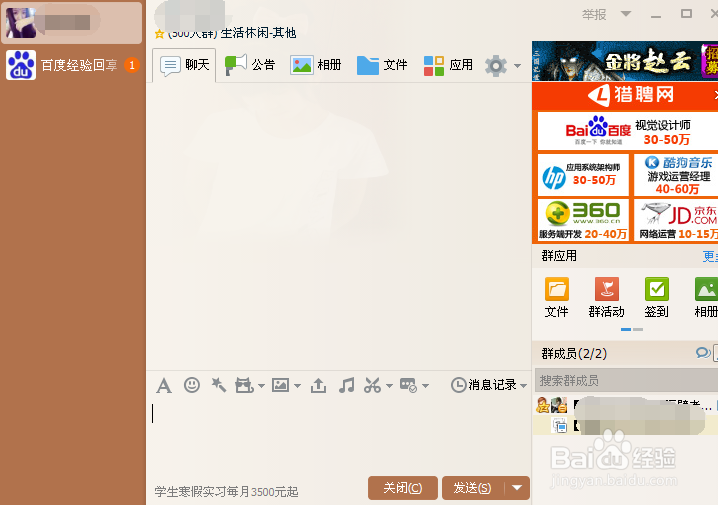Screen dimensions: 718x505
Task: Click the 更多 link in 群应用
Action: point(710,256)
